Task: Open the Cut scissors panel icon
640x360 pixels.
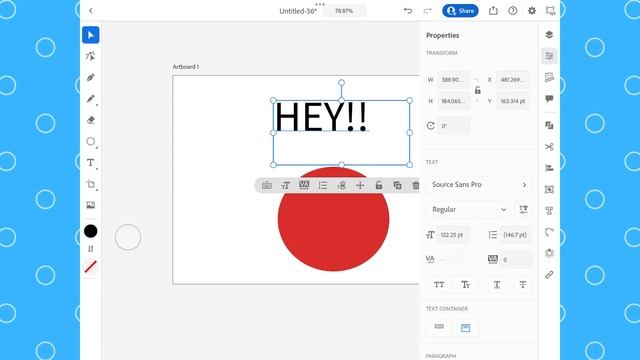Action: (549, 147)
